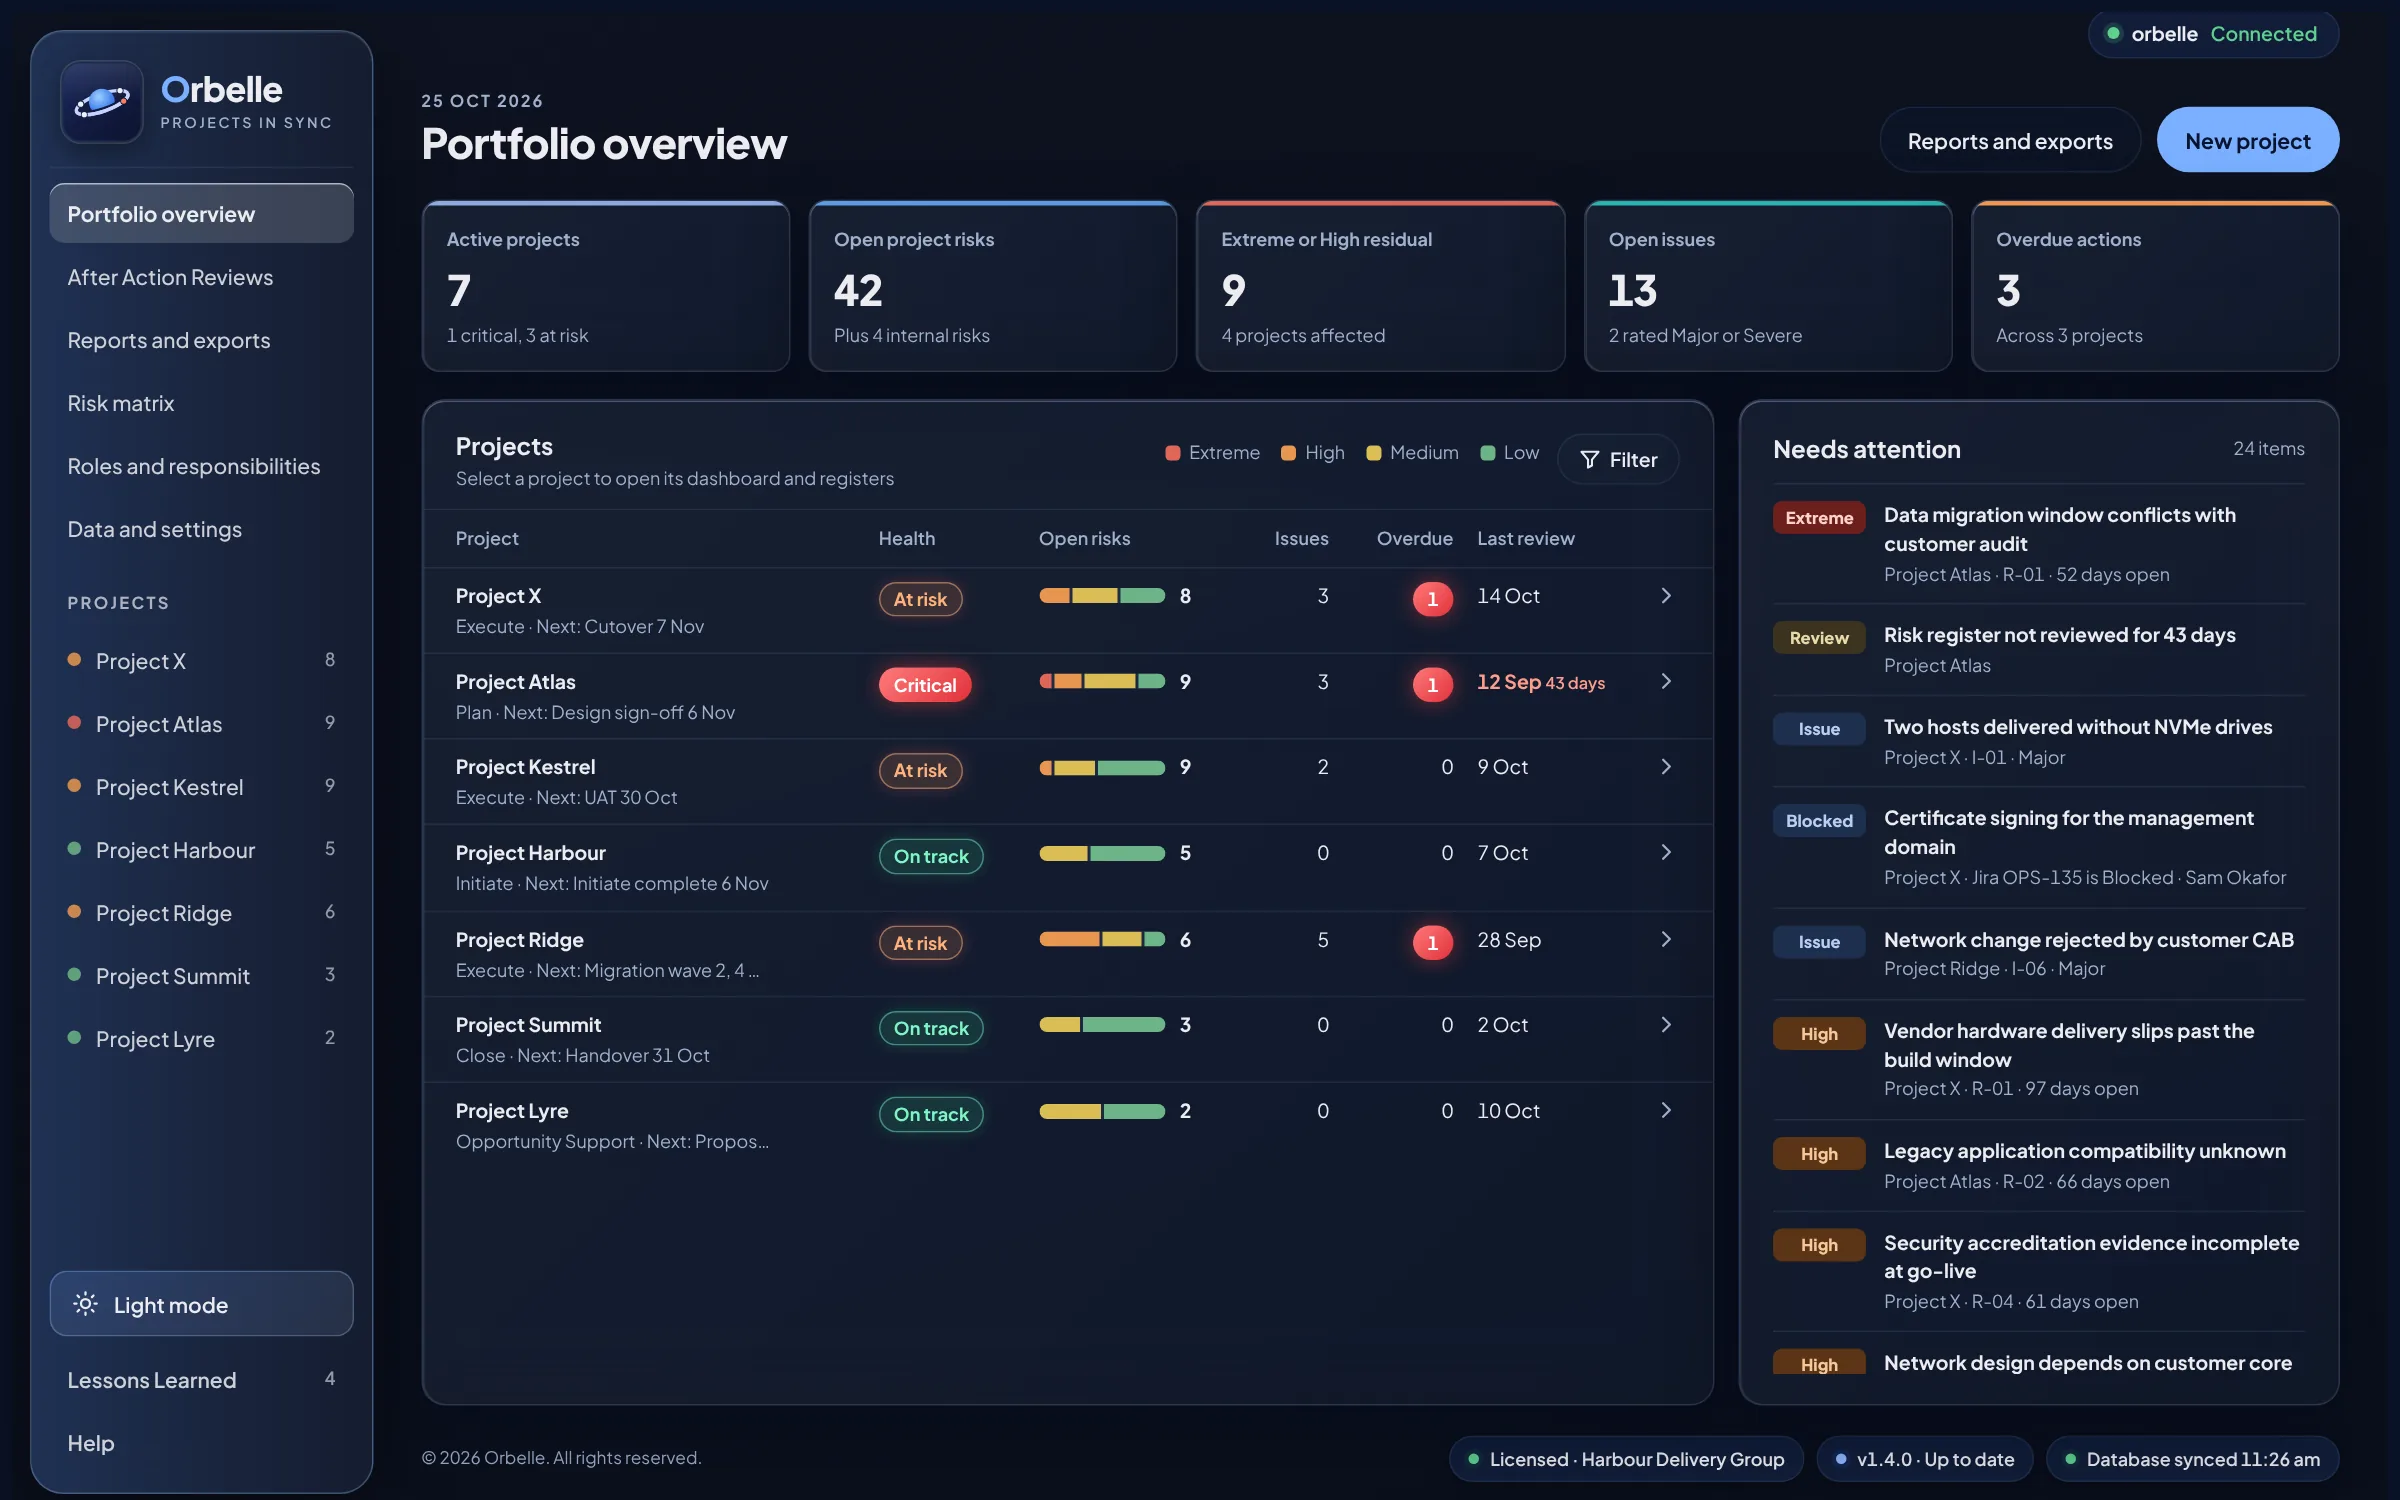
Task: Click the New project button
Action: tap(2247, 140)
